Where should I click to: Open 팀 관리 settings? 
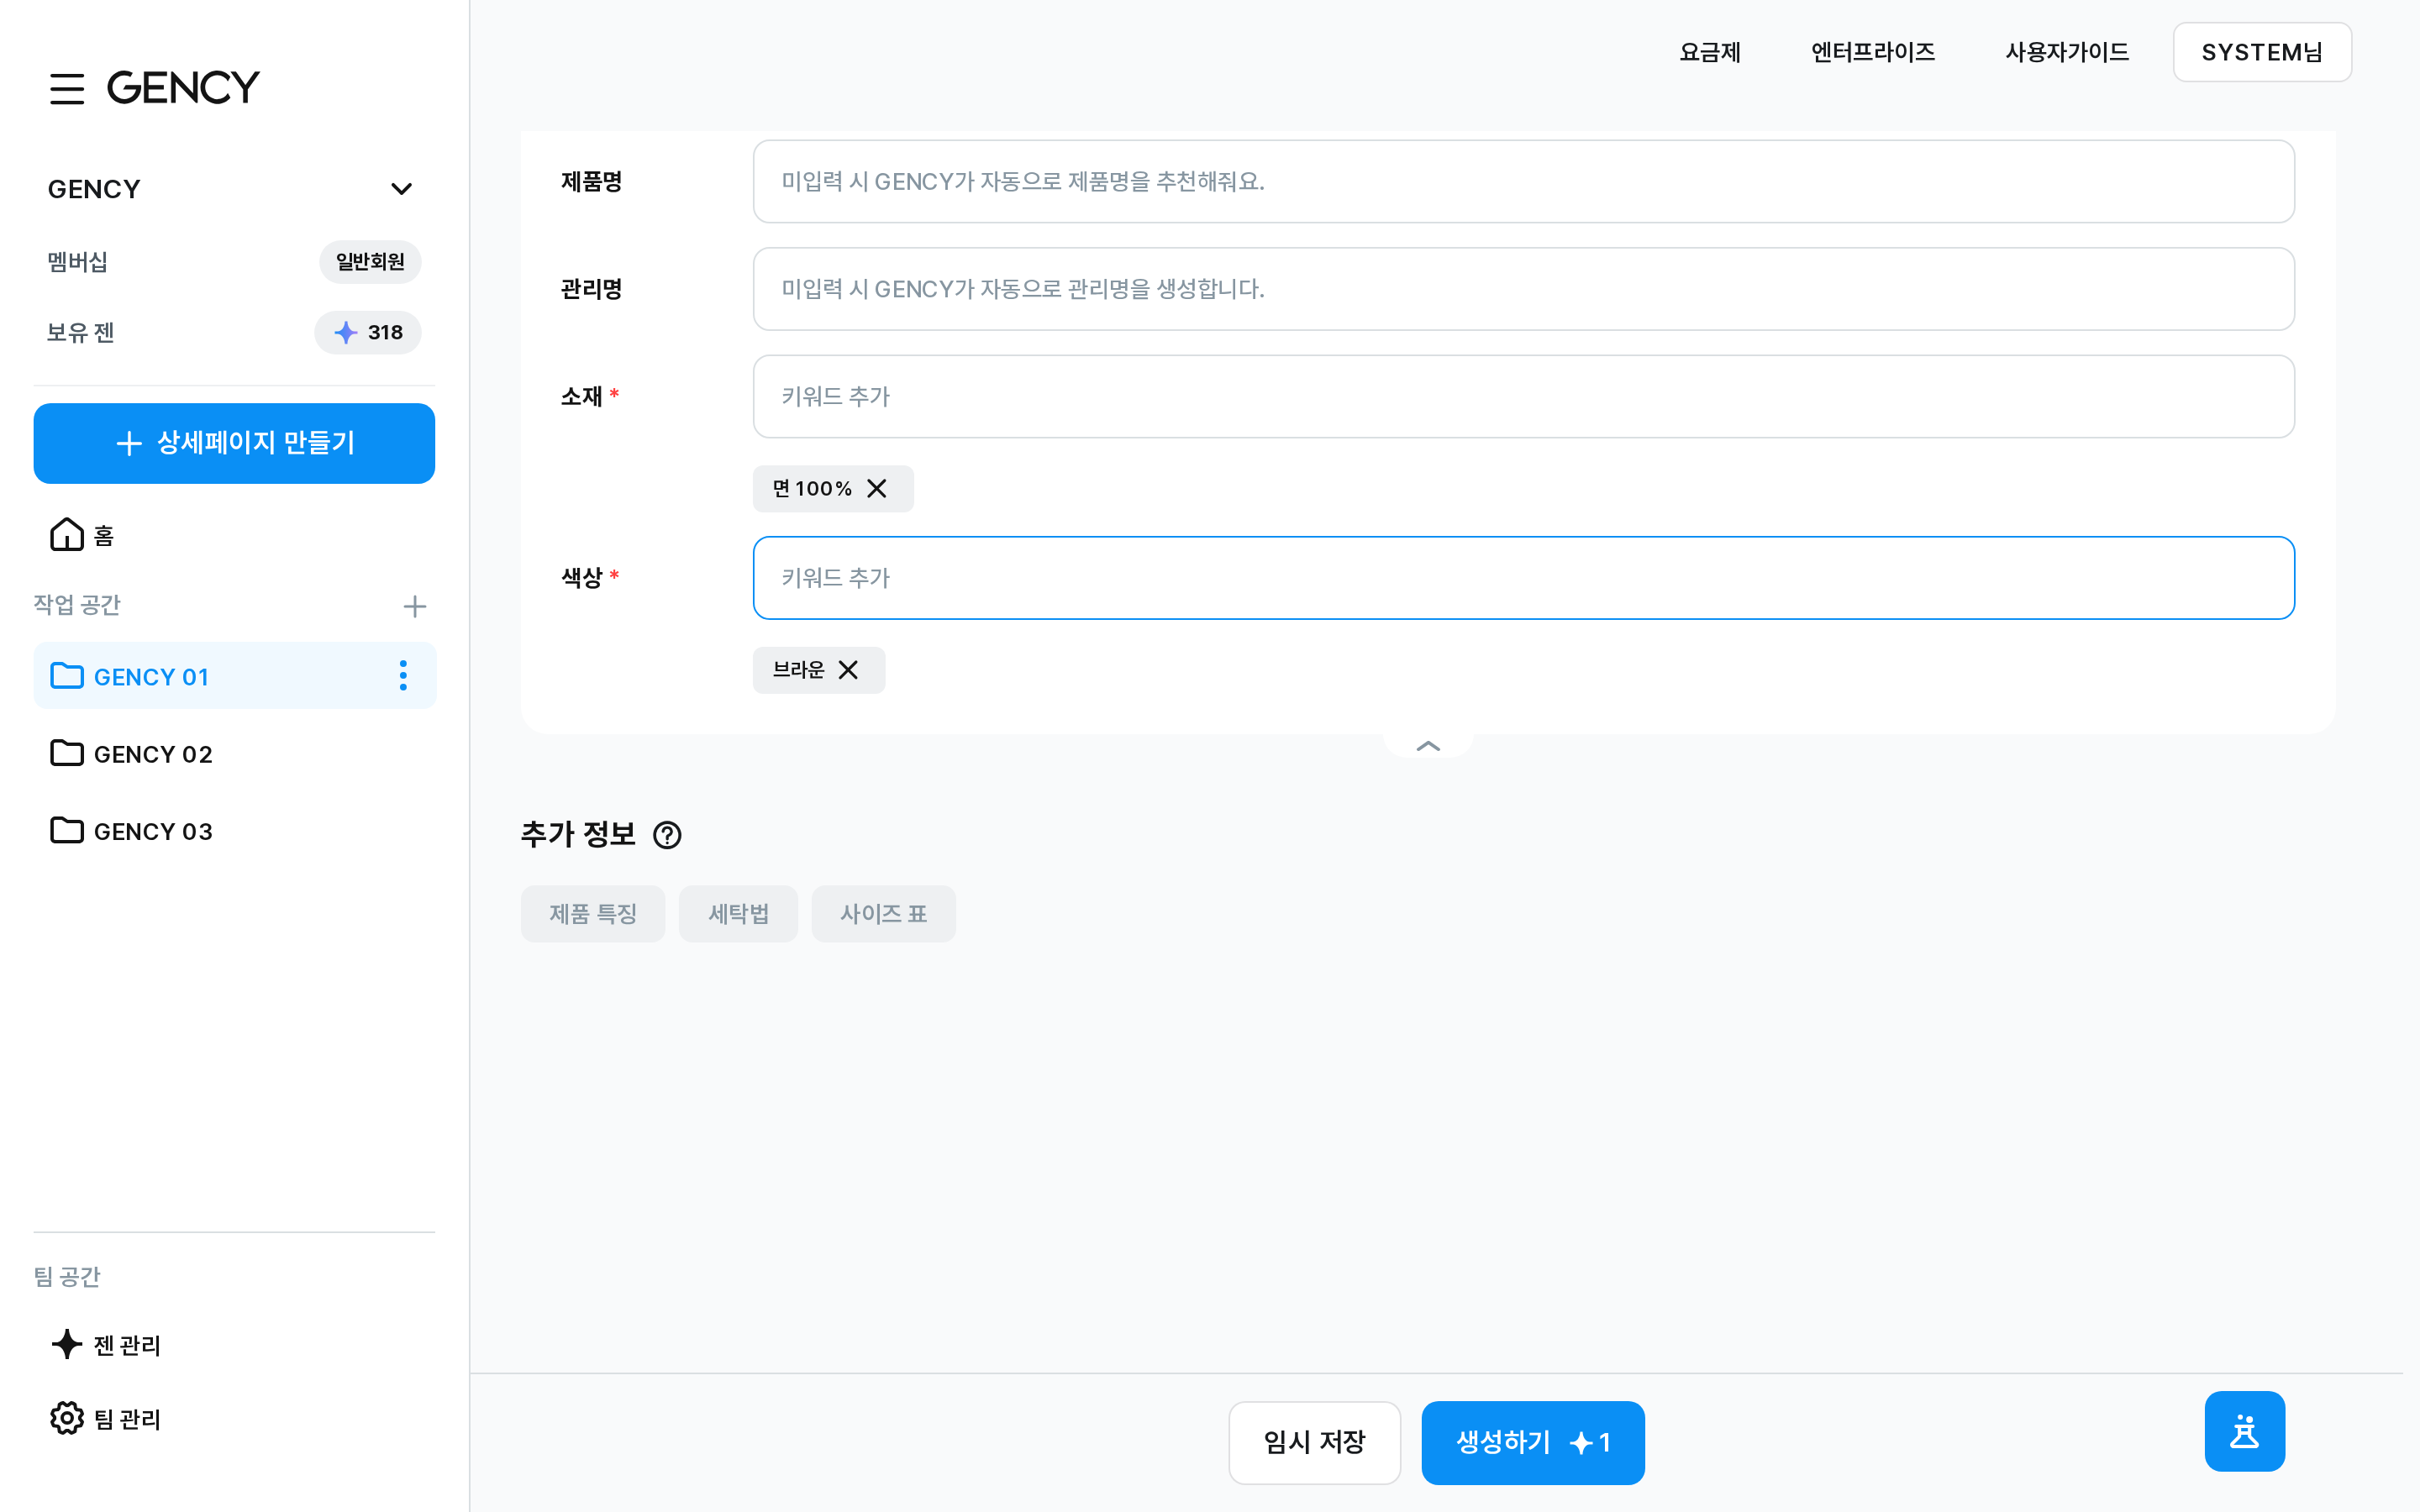click(106, 1419)
